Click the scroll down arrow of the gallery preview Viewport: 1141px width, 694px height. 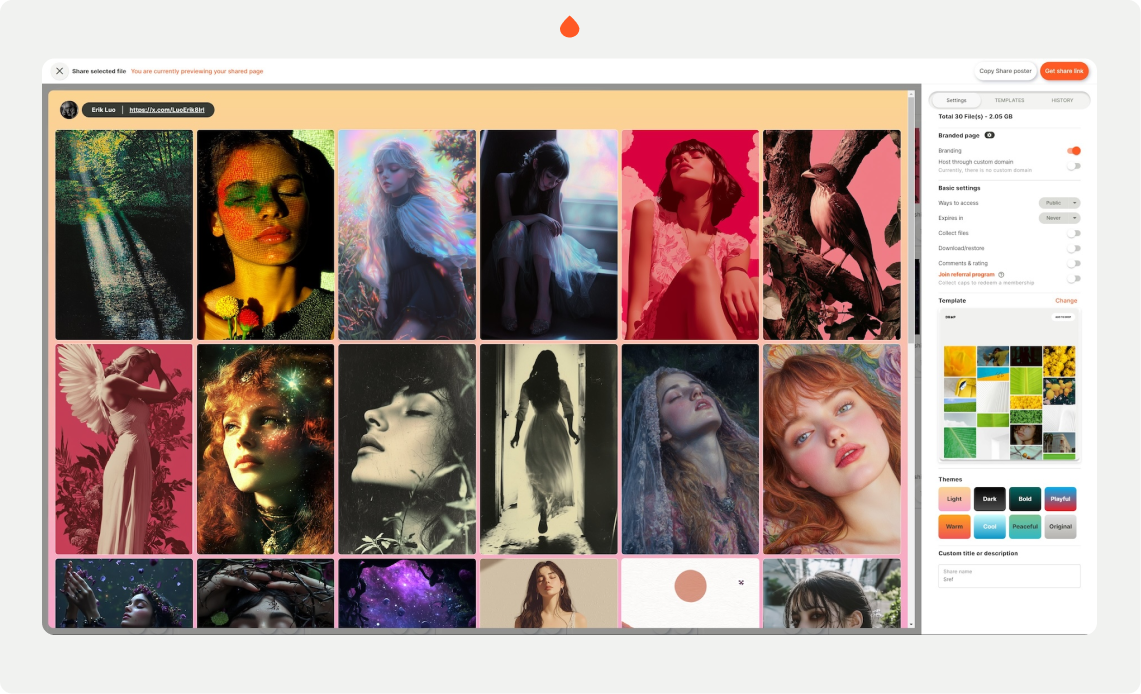point(911,624)
